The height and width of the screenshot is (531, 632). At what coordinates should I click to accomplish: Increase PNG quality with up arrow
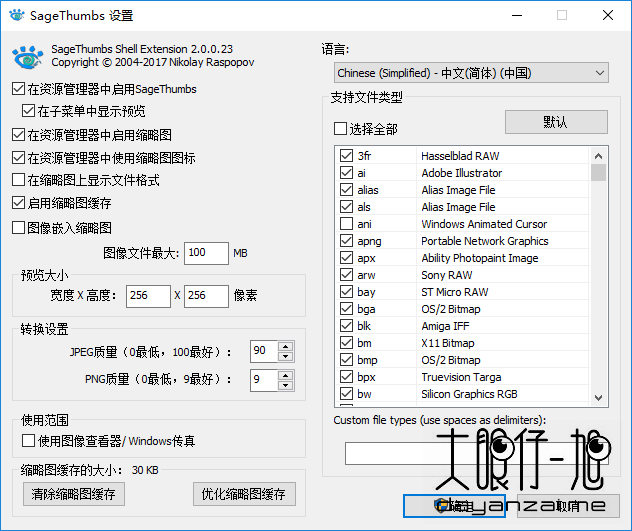[285, 375]
